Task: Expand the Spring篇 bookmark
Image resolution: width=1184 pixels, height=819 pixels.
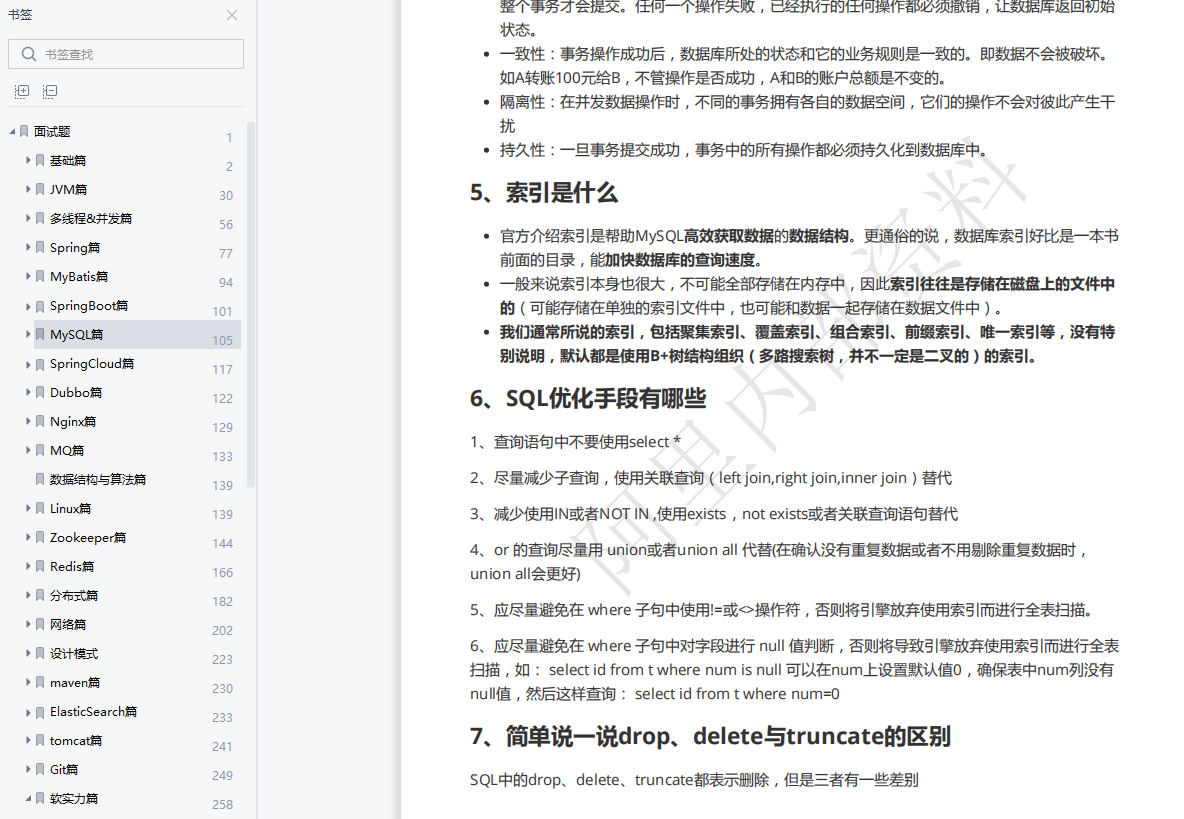Action: [27, 247]
